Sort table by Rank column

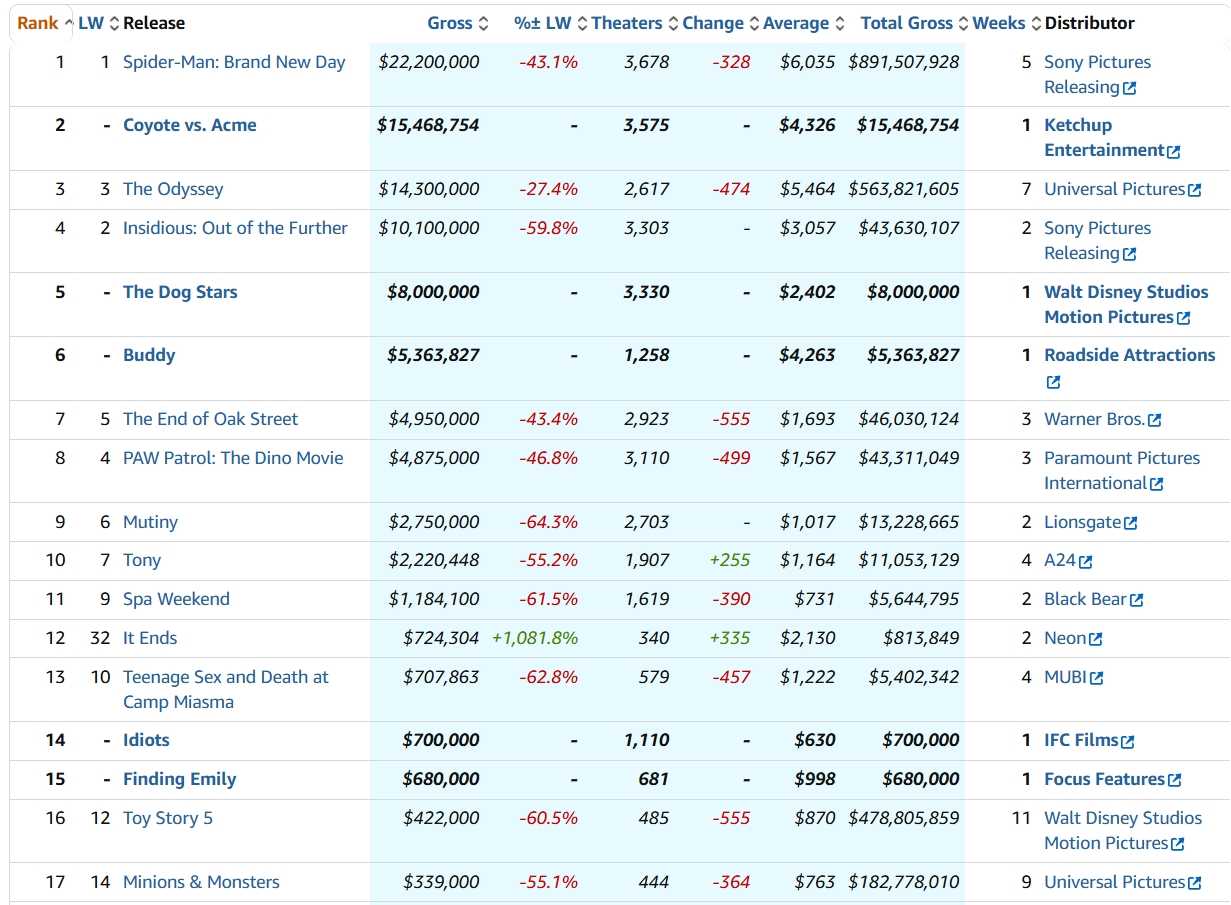coord(38,23)
